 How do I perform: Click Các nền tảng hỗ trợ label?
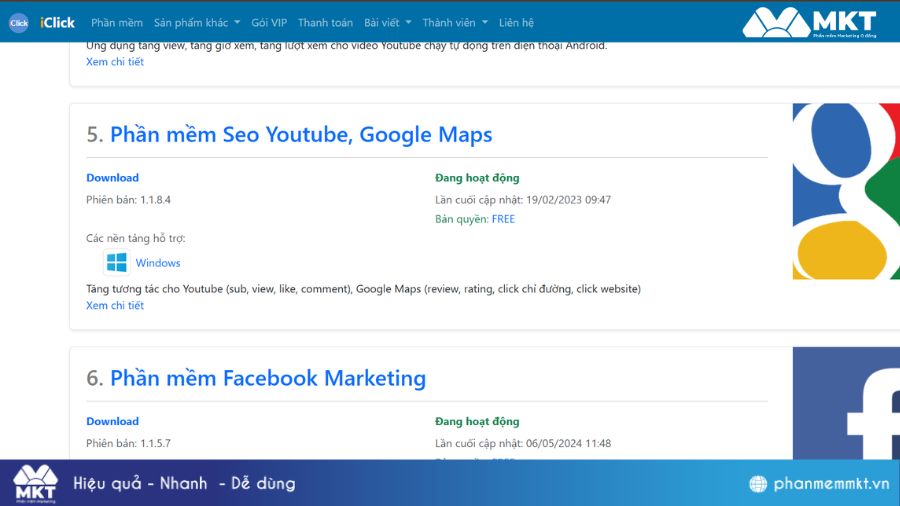135,238
